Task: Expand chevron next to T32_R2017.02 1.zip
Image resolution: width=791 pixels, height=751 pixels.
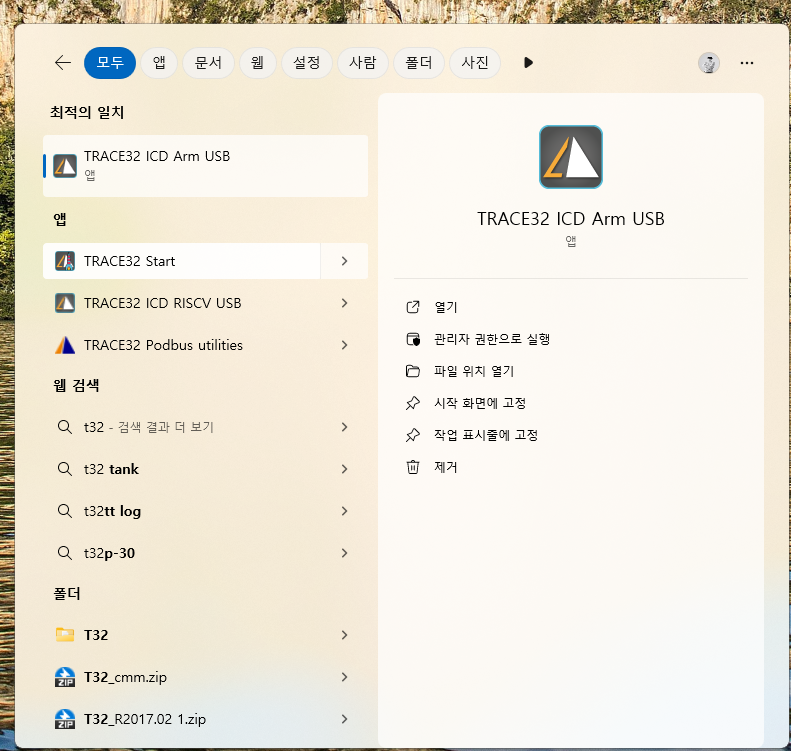Action: (344, 719)
